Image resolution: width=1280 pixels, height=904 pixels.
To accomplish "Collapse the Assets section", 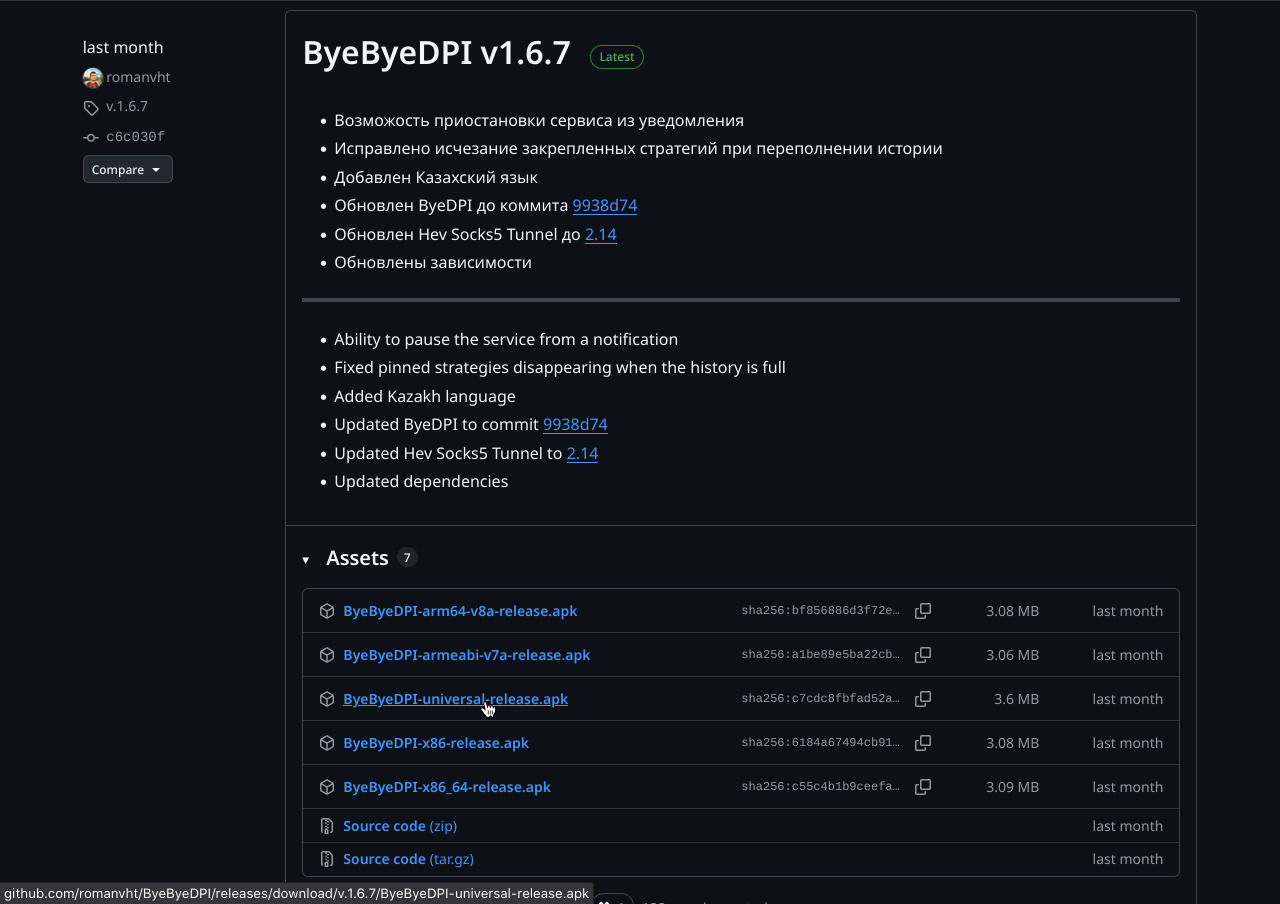I will click(x=306, y=560).
